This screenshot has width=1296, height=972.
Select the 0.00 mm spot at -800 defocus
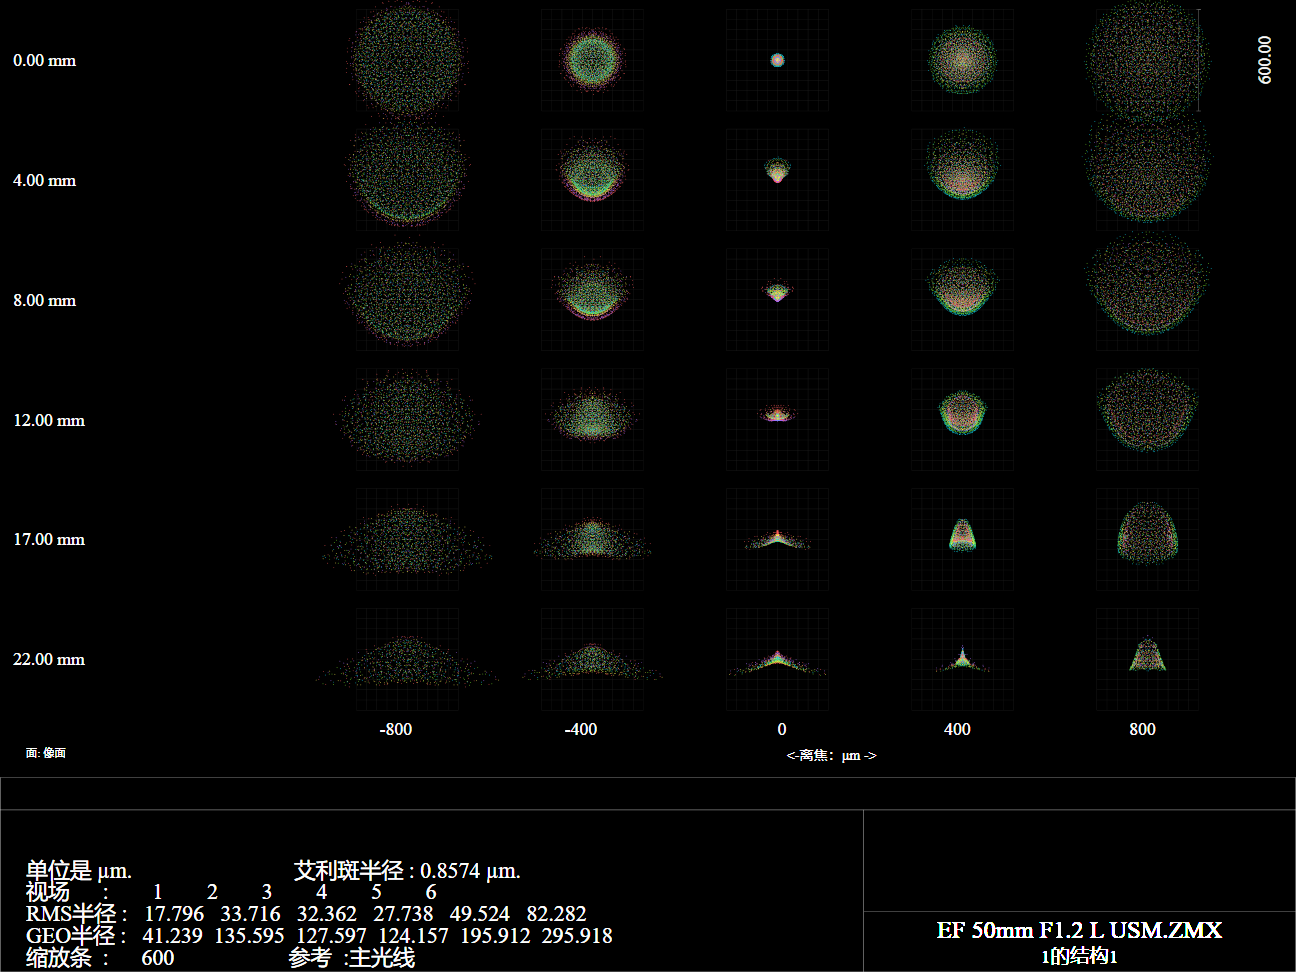(407, 60)
